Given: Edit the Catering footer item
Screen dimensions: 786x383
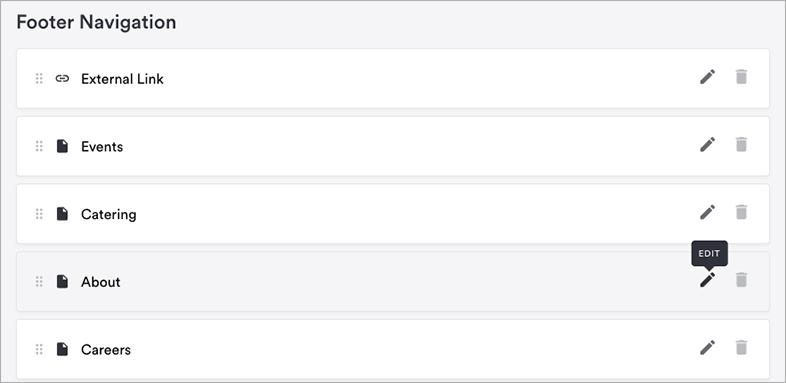Looking at the screenshot, I should point(707,213).
